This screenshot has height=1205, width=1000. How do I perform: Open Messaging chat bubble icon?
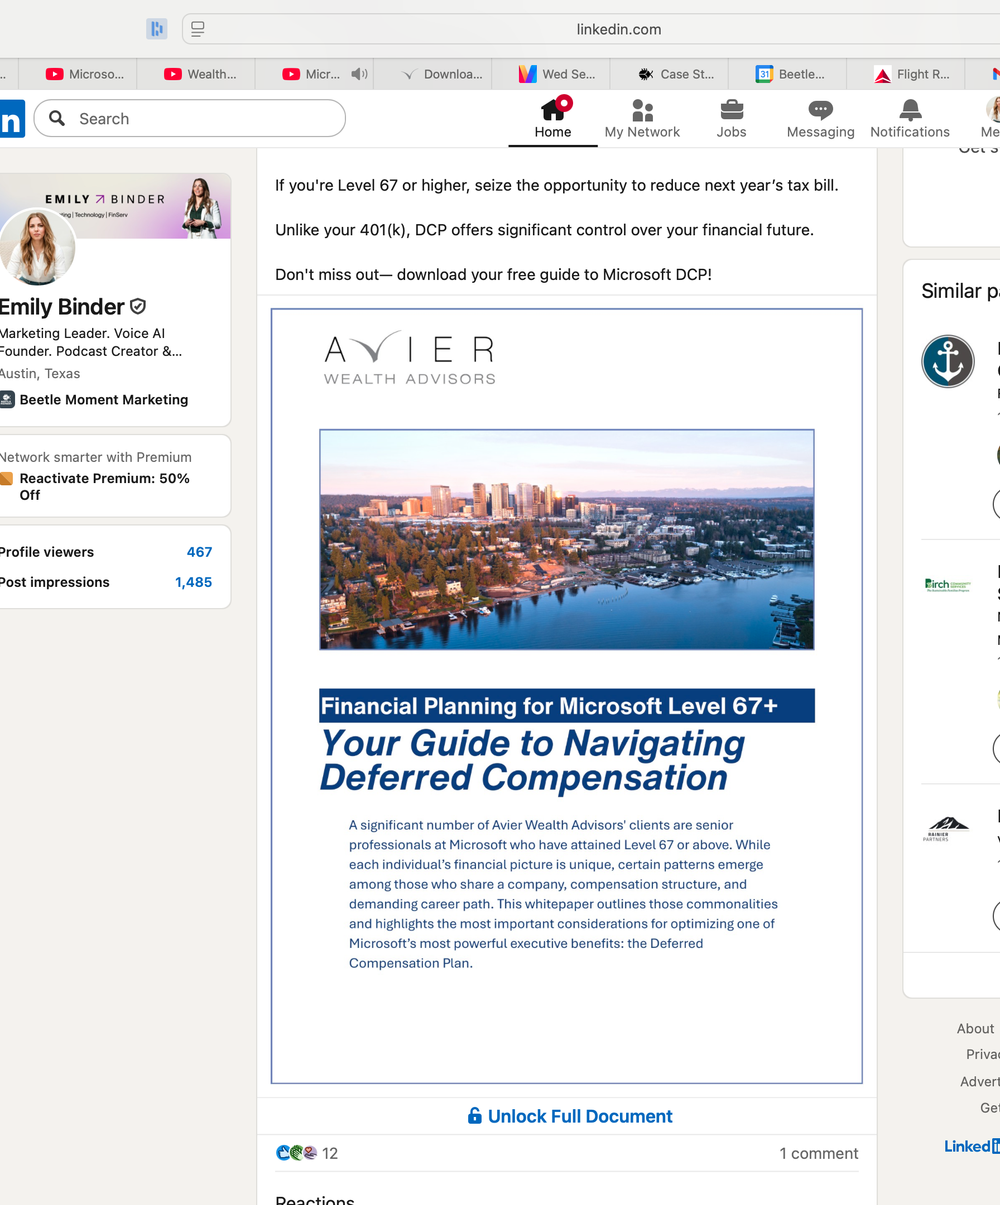[x=820, y=109]
